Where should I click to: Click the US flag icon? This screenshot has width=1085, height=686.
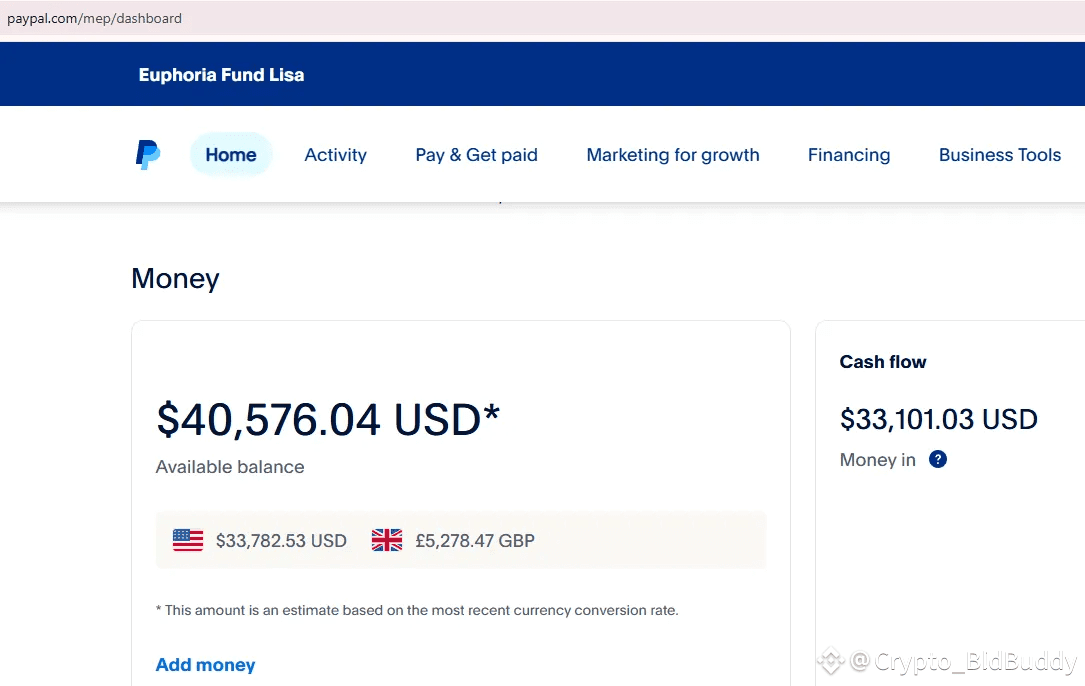coord(188,541)
